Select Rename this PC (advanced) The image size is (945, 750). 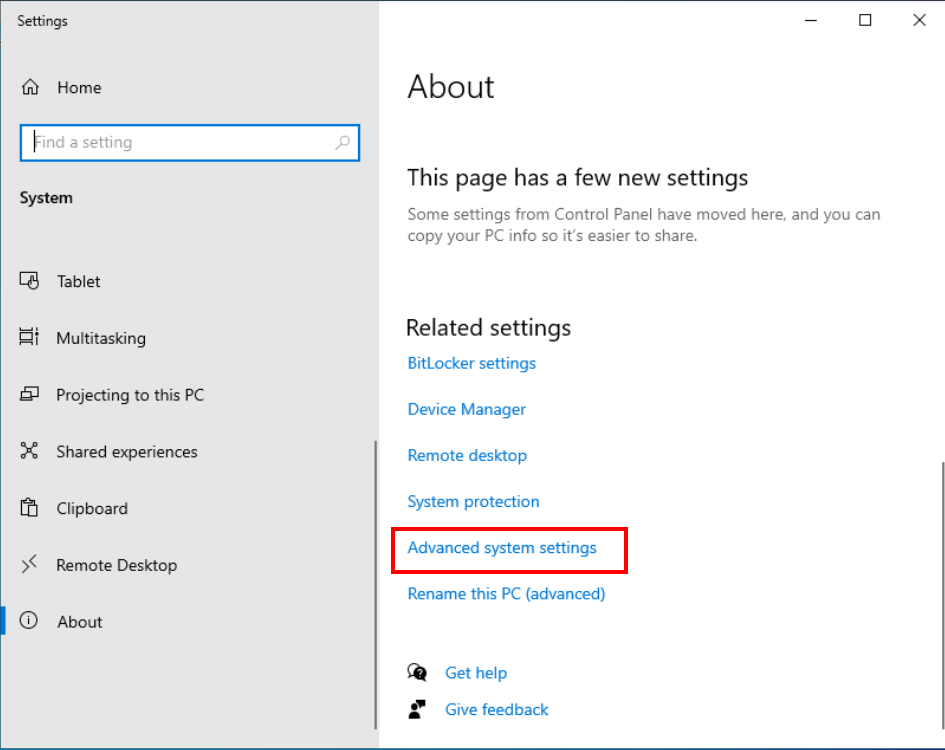pyautogui.click(x=506, y=594)
